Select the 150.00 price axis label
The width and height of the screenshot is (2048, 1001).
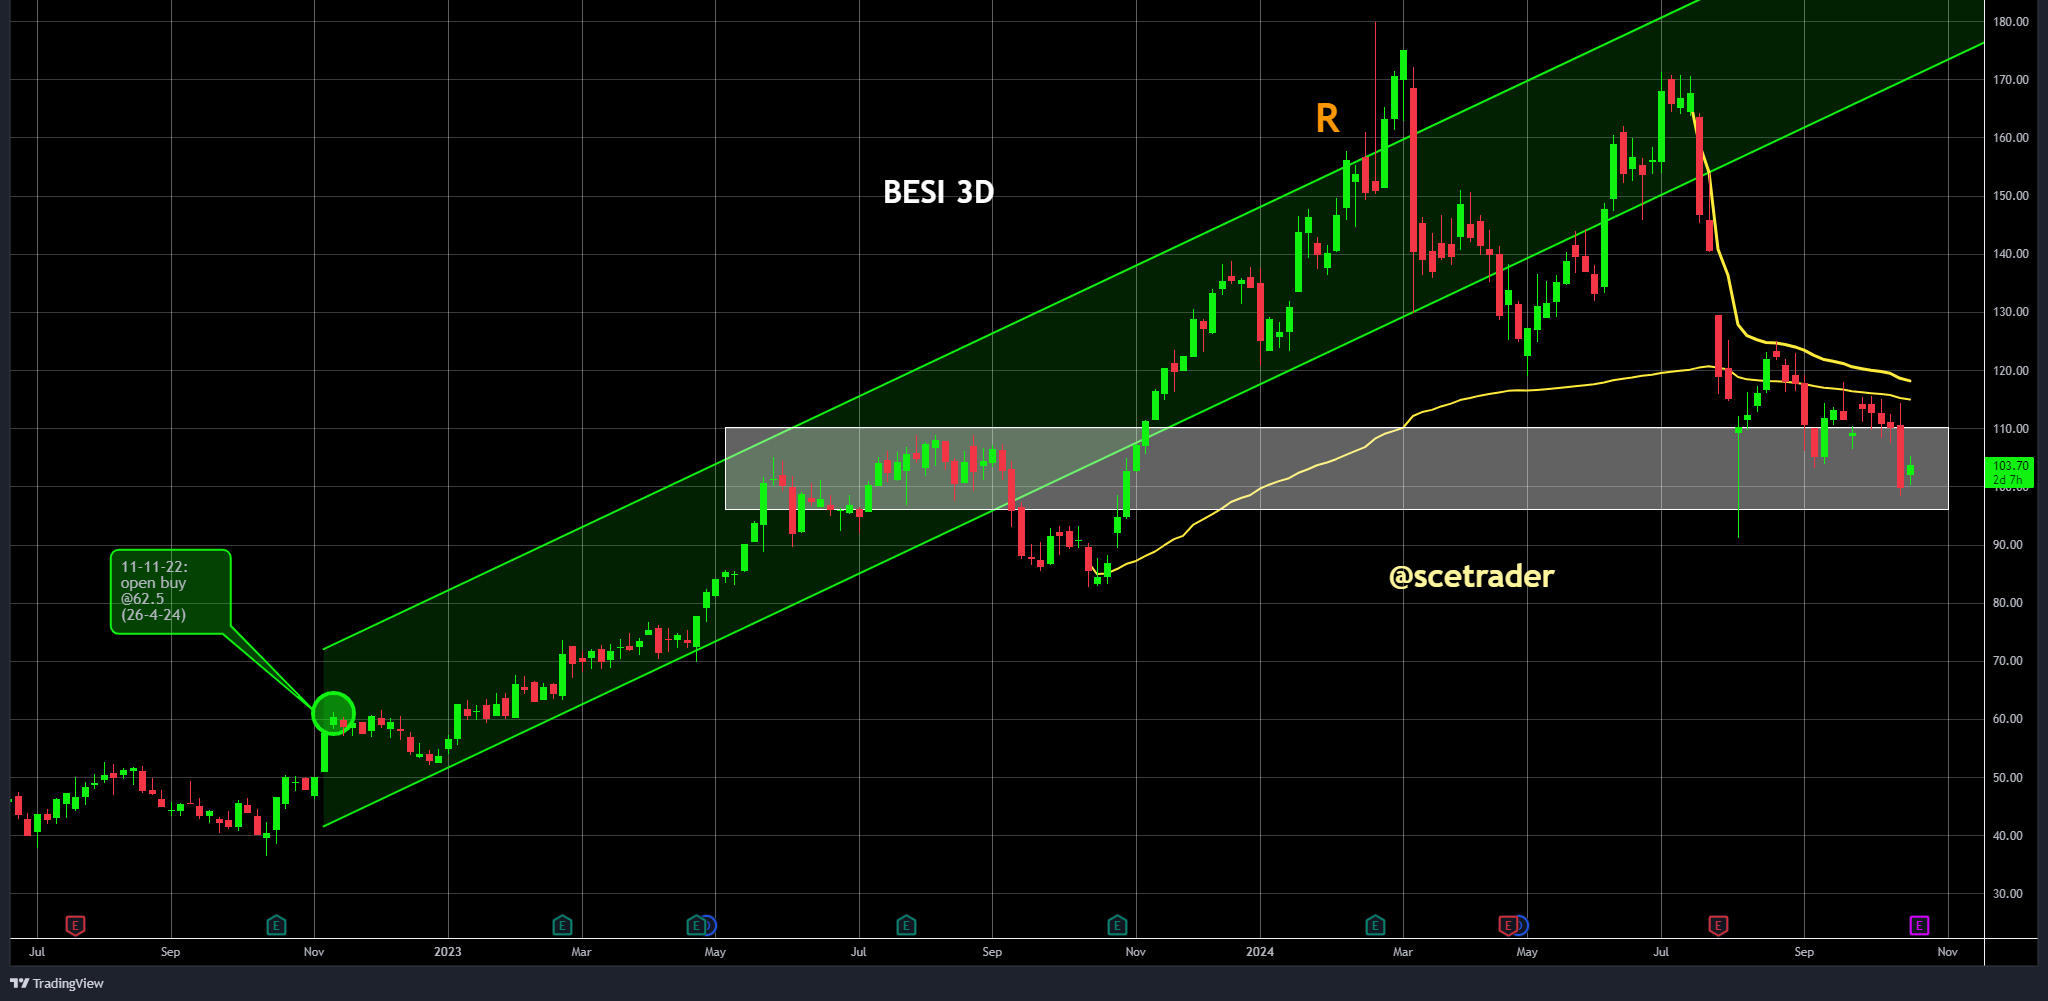coord(2011,196)
